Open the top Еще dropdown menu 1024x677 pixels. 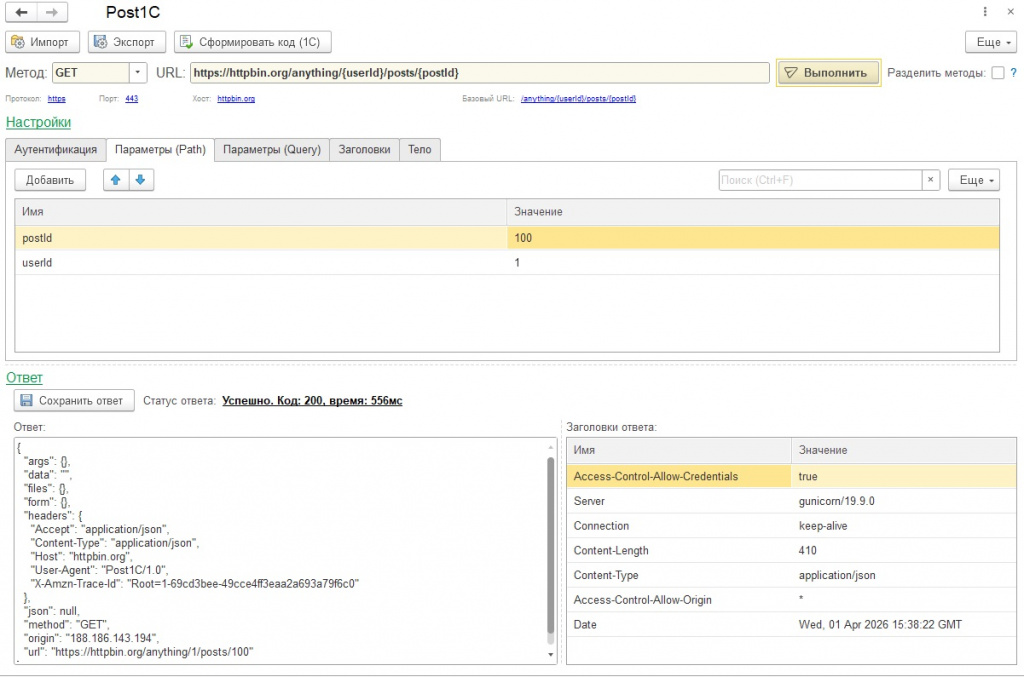pos(991,42)
